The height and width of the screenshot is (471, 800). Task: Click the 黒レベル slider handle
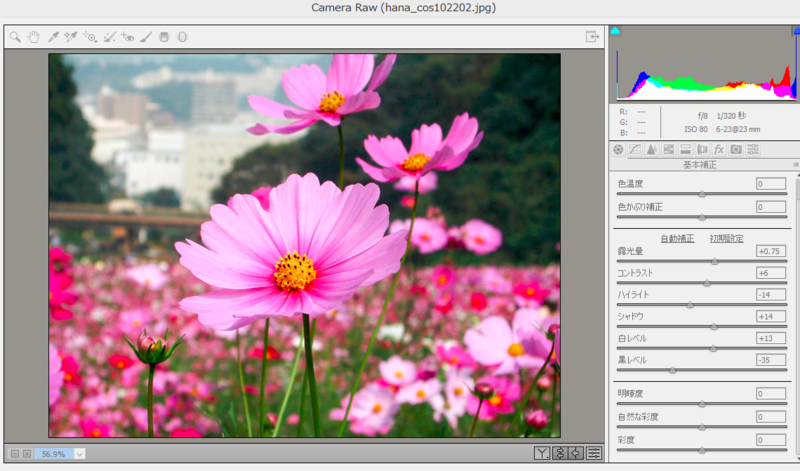tap(672, 370)
